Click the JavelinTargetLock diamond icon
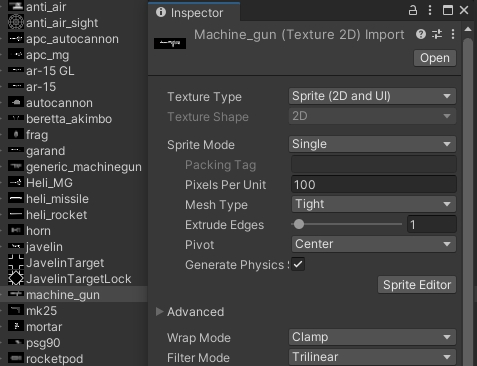477x366 pixels. coord(16,278)
